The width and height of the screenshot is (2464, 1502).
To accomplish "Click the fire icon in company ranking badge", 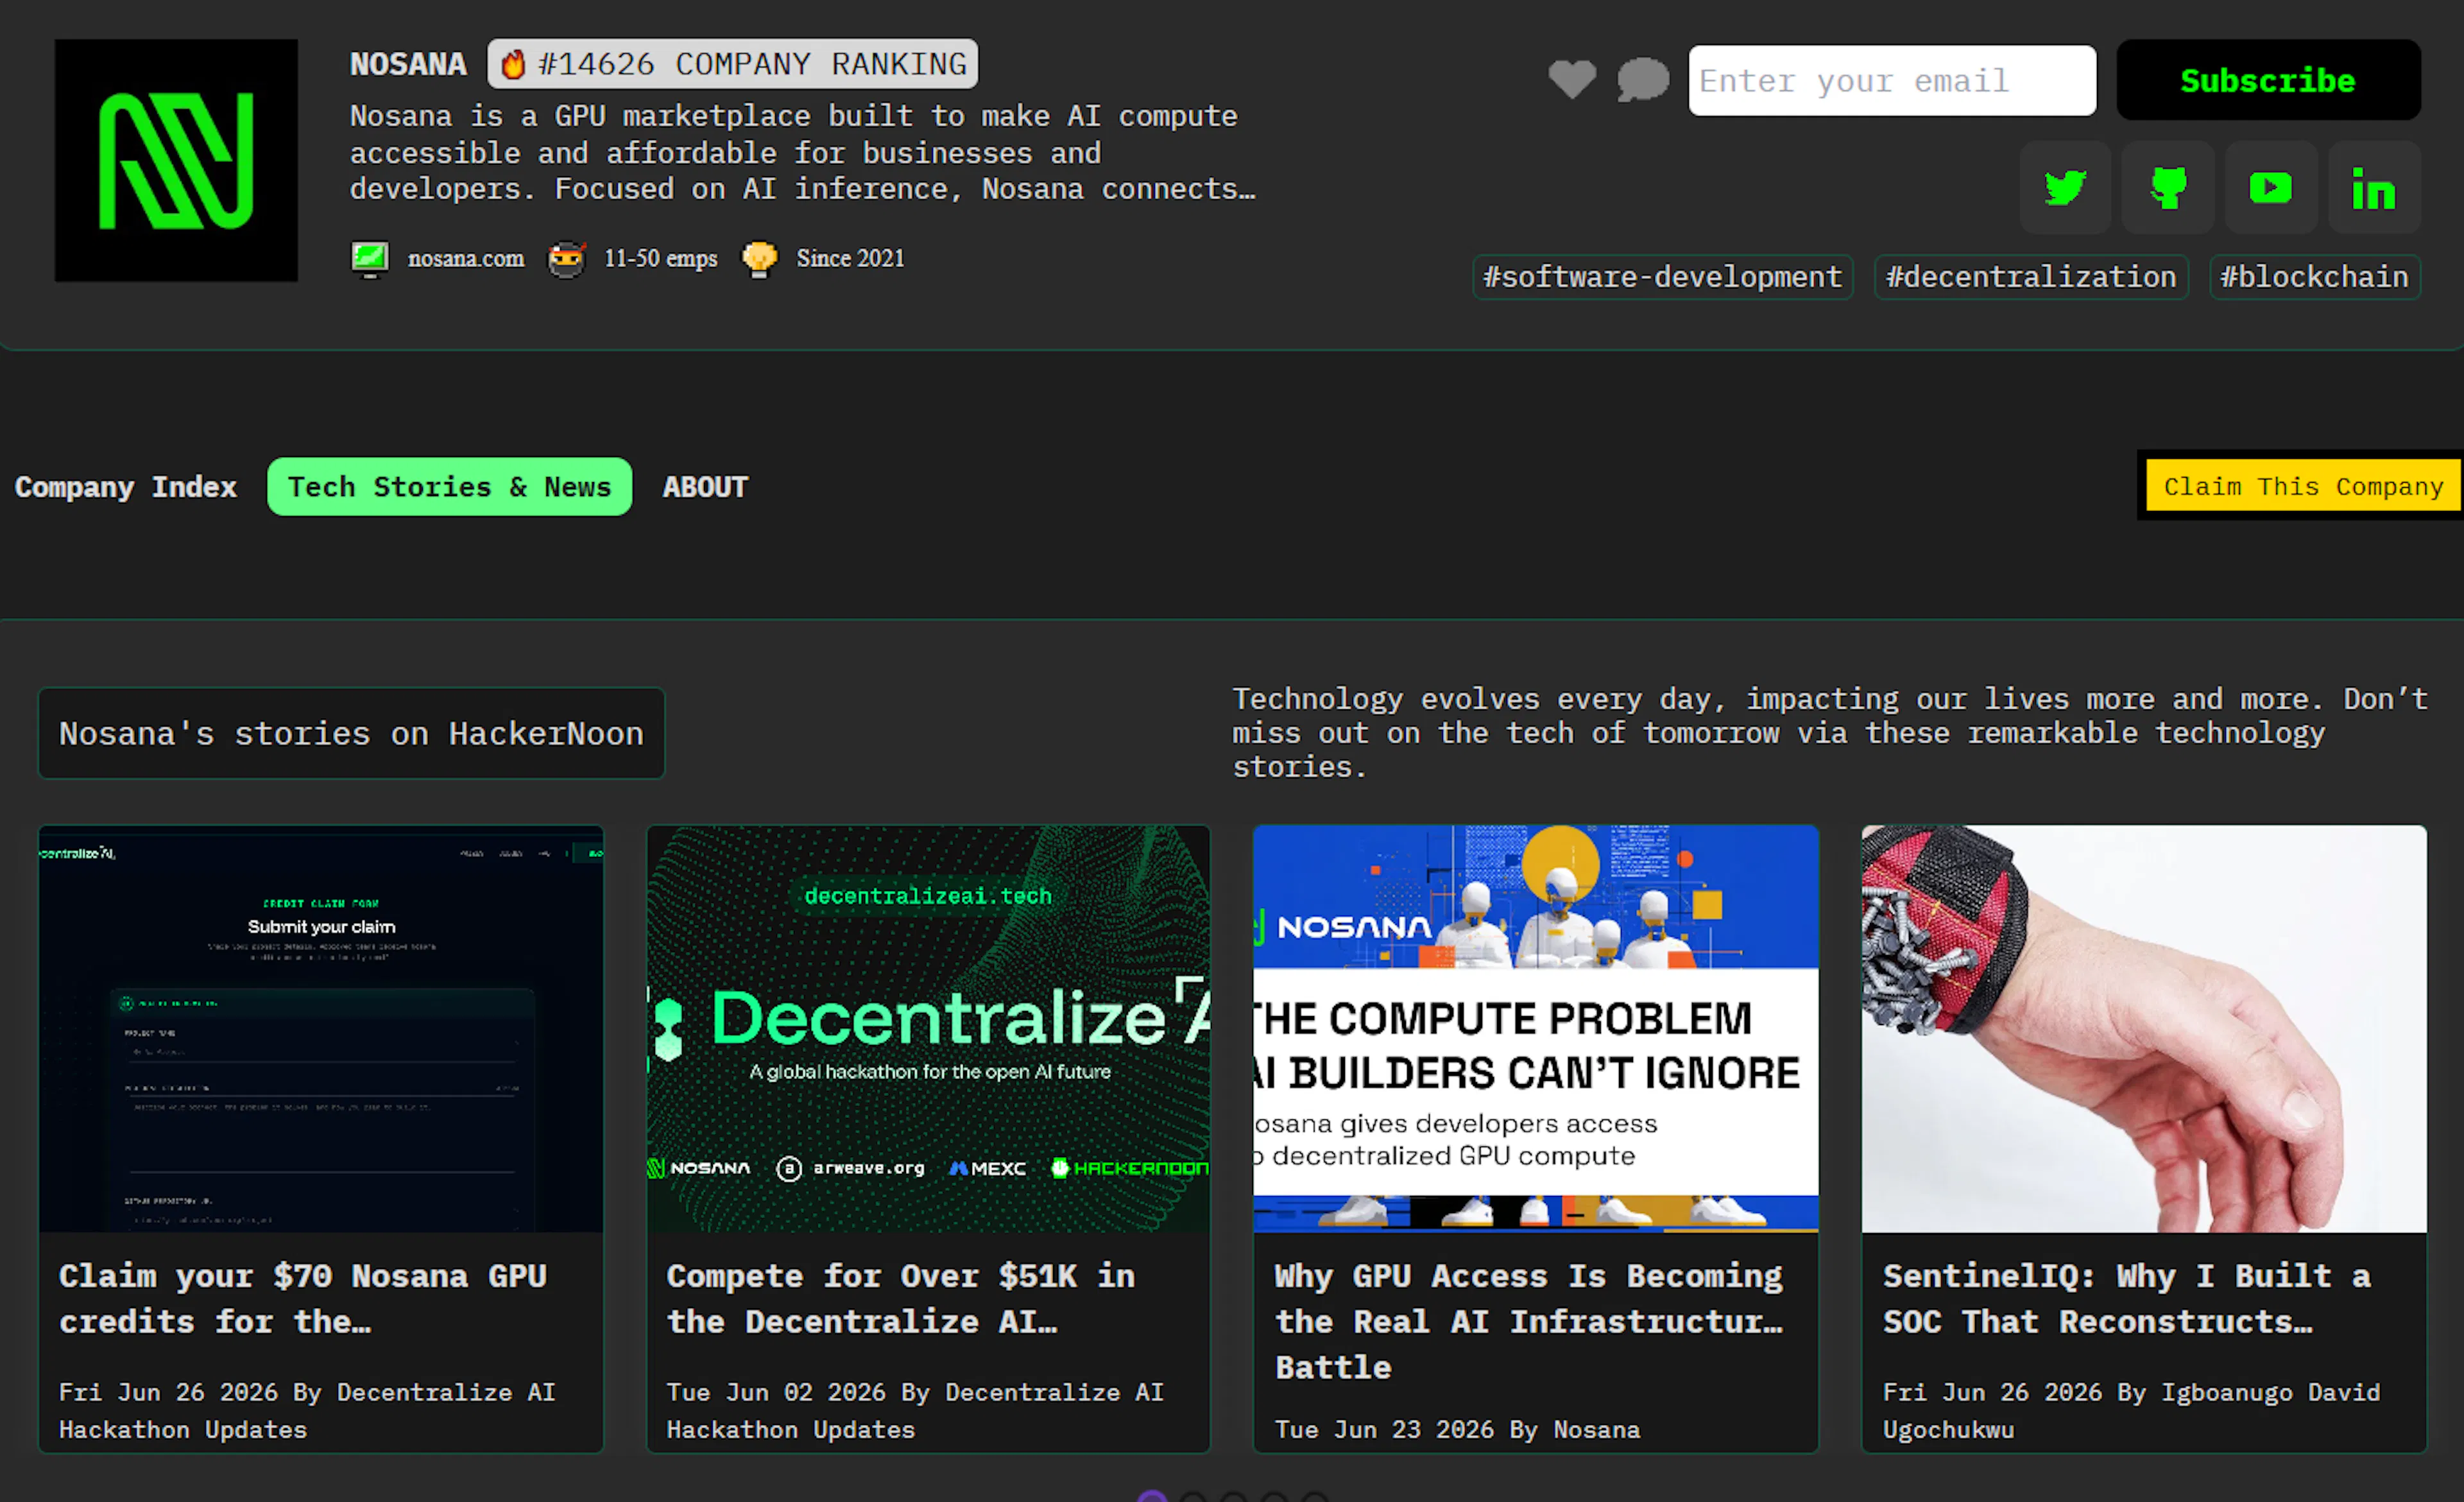I will coord(513,65).
